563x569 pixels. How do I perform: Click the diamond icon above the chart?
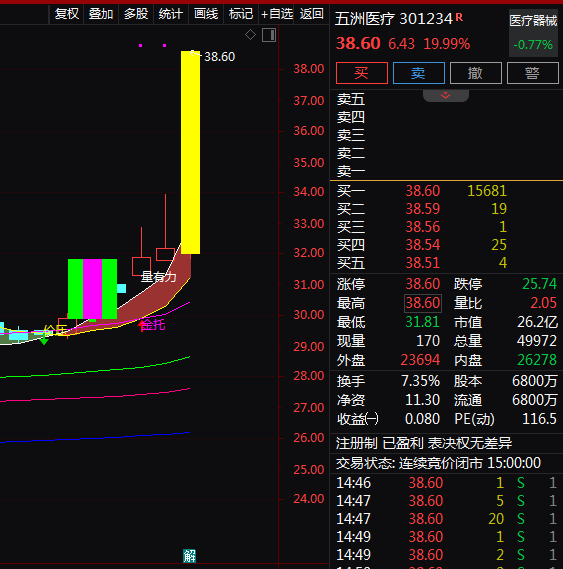(x=250, y=35)
